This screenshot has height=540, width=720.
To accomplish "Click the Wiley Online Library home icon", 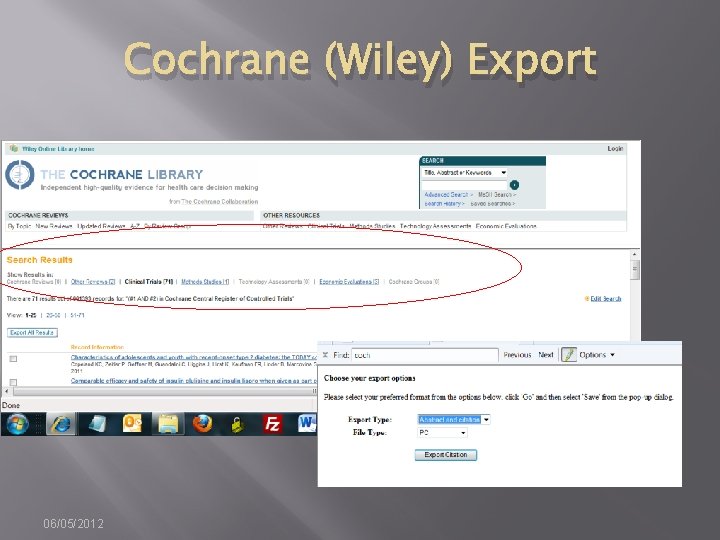I will point(14,149).
